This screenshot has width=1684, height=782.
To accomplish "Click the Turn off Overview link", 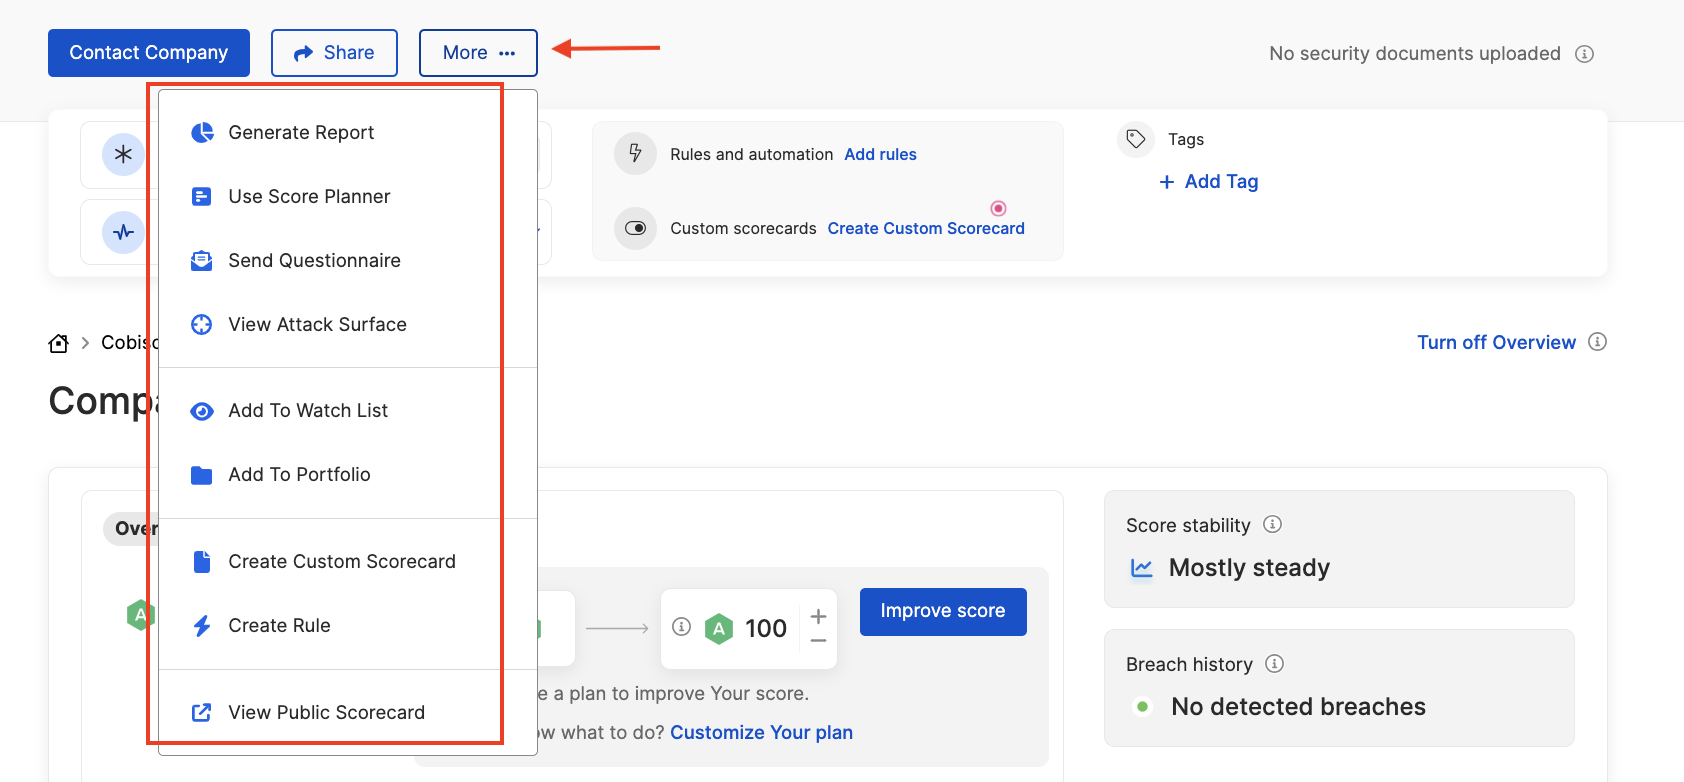I will [x=1496, y=343].
